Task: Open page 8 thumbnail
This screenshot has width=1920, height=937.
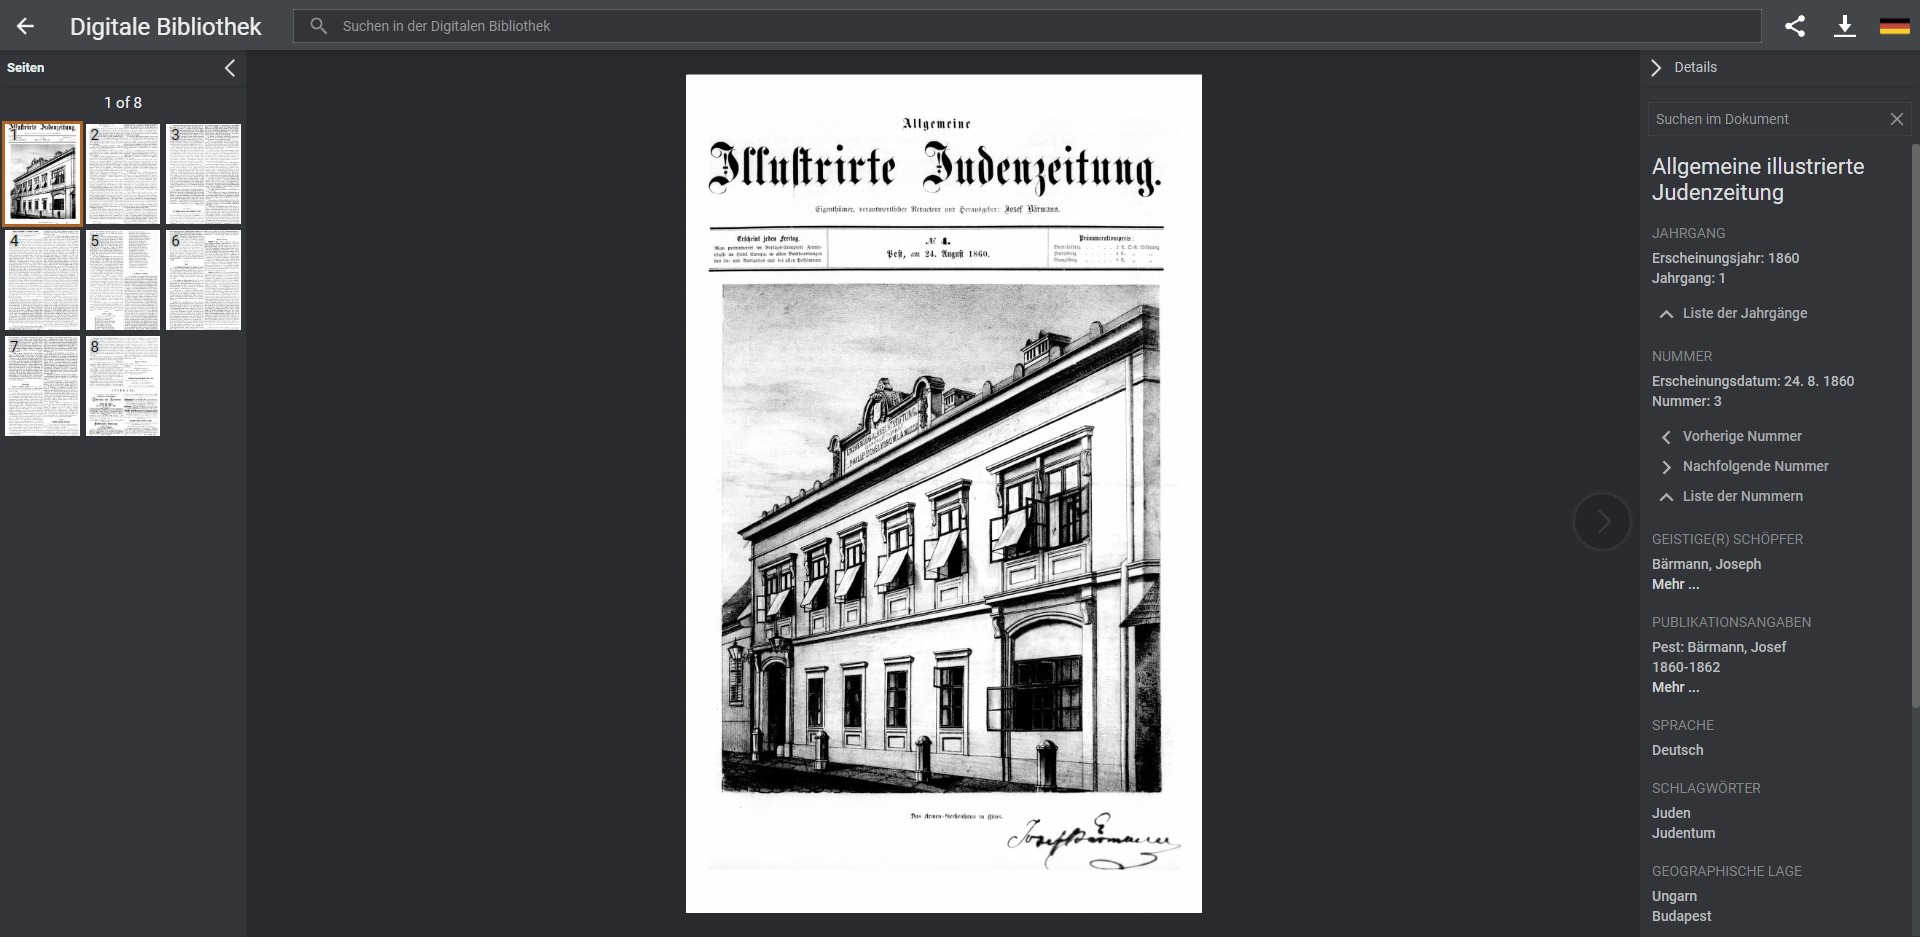Action: coord(123,386)
